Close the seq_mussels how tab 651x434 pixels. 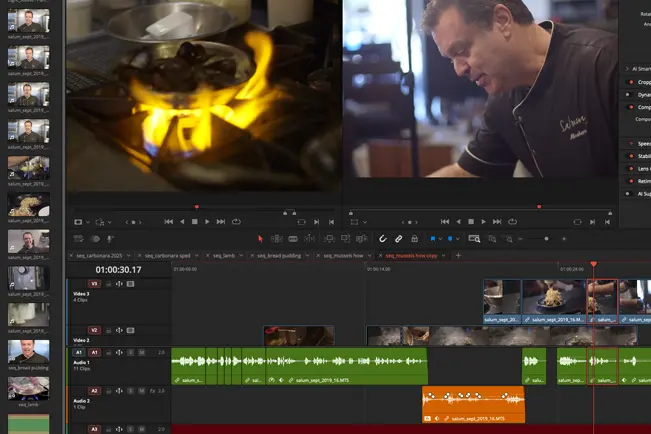click(x=318, y=255)
